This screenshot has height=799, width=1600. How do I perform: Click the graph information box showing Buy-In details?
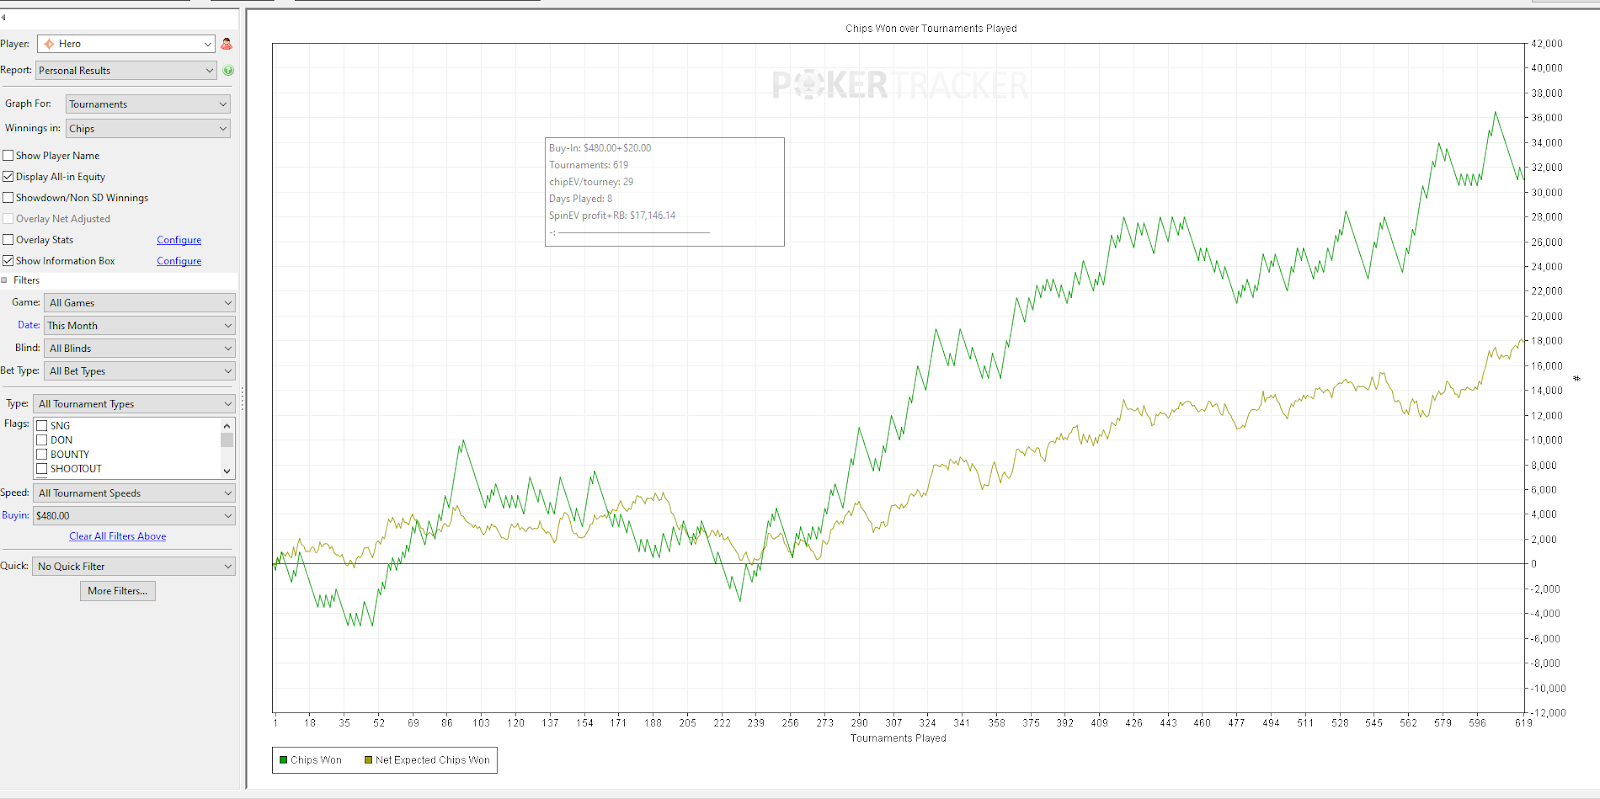tap(665, 192)
